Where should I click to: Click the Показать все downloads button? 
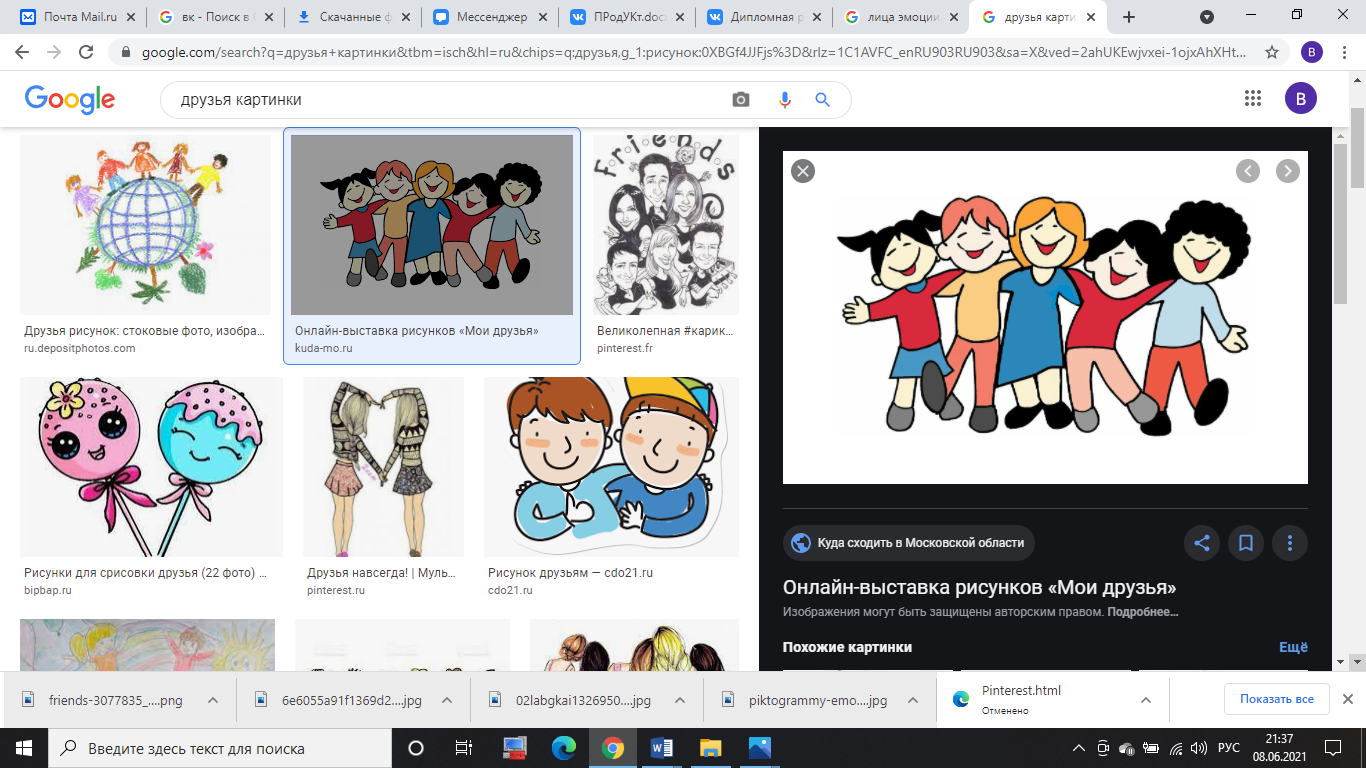(1277, 699)
